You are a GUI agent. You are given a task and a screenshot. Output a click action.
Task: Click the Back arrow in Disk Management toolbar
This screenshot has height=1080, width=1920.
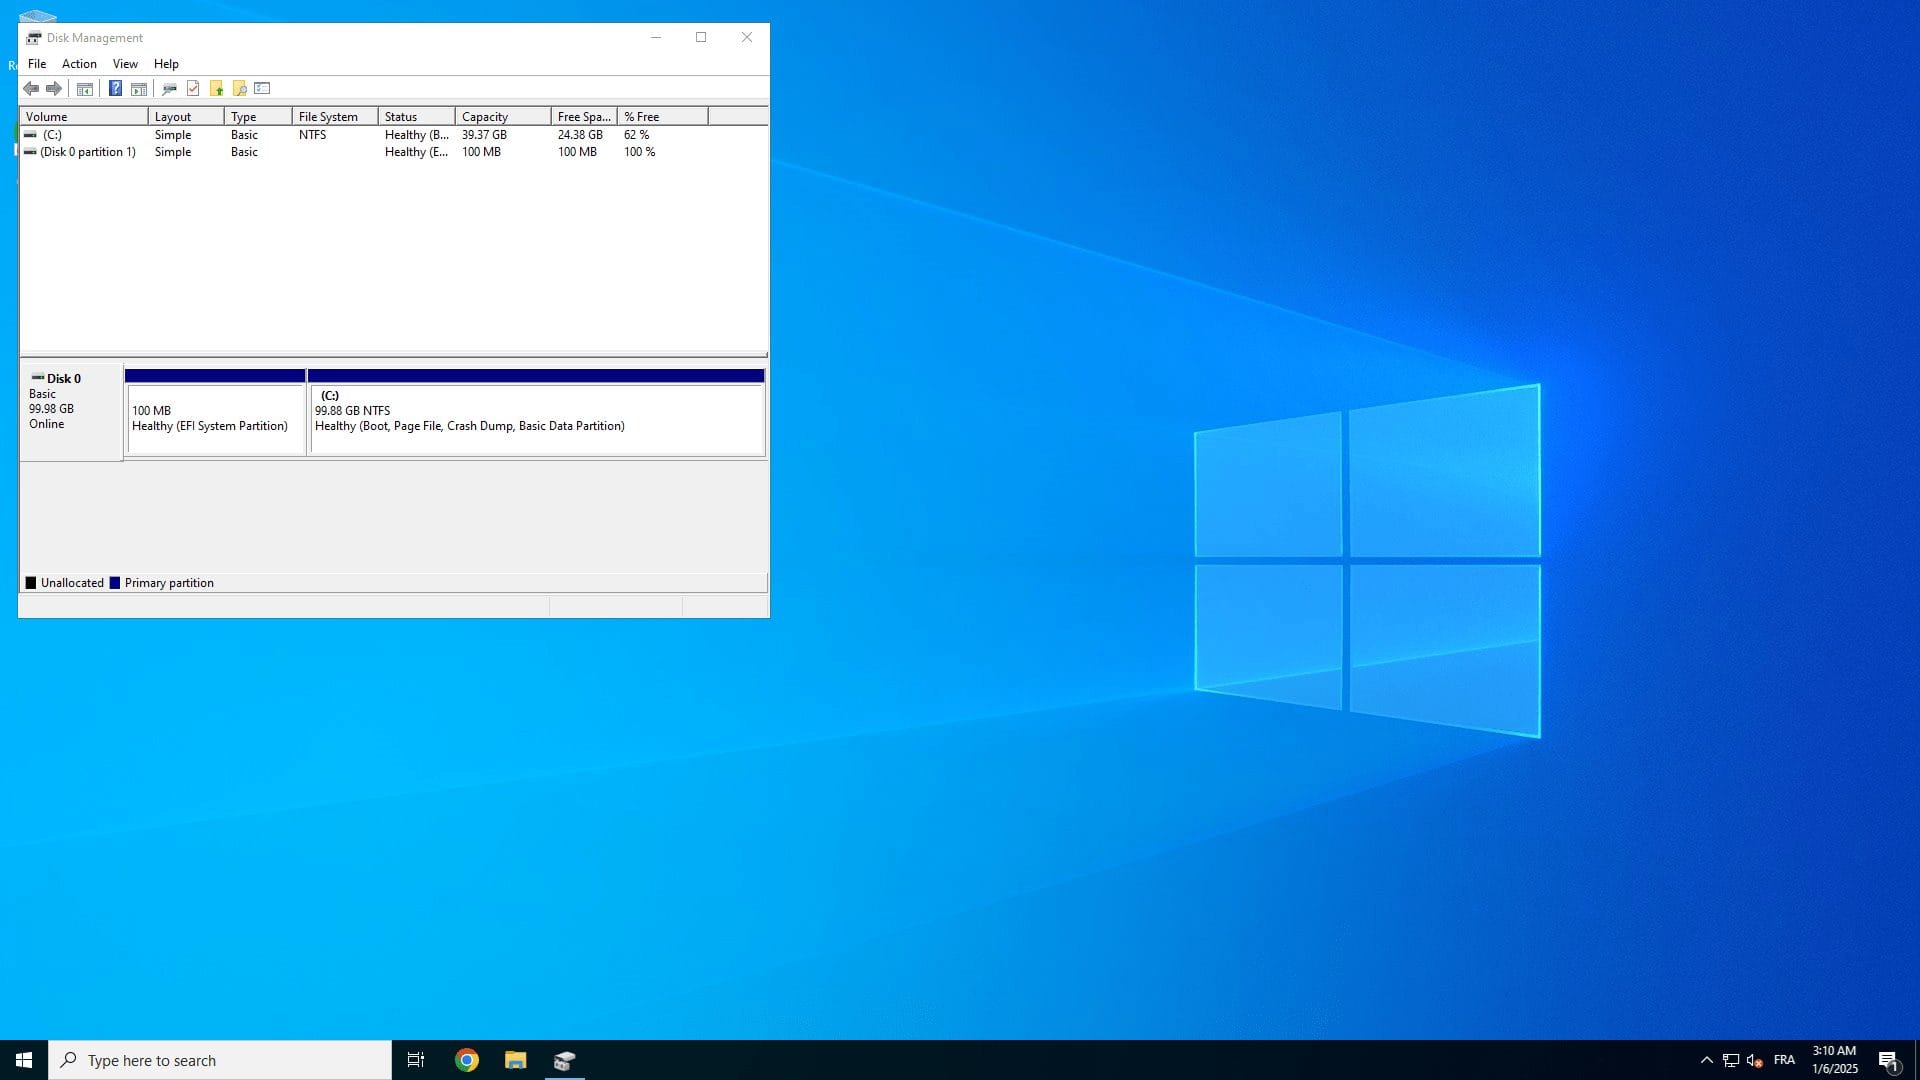pos(31,89)
